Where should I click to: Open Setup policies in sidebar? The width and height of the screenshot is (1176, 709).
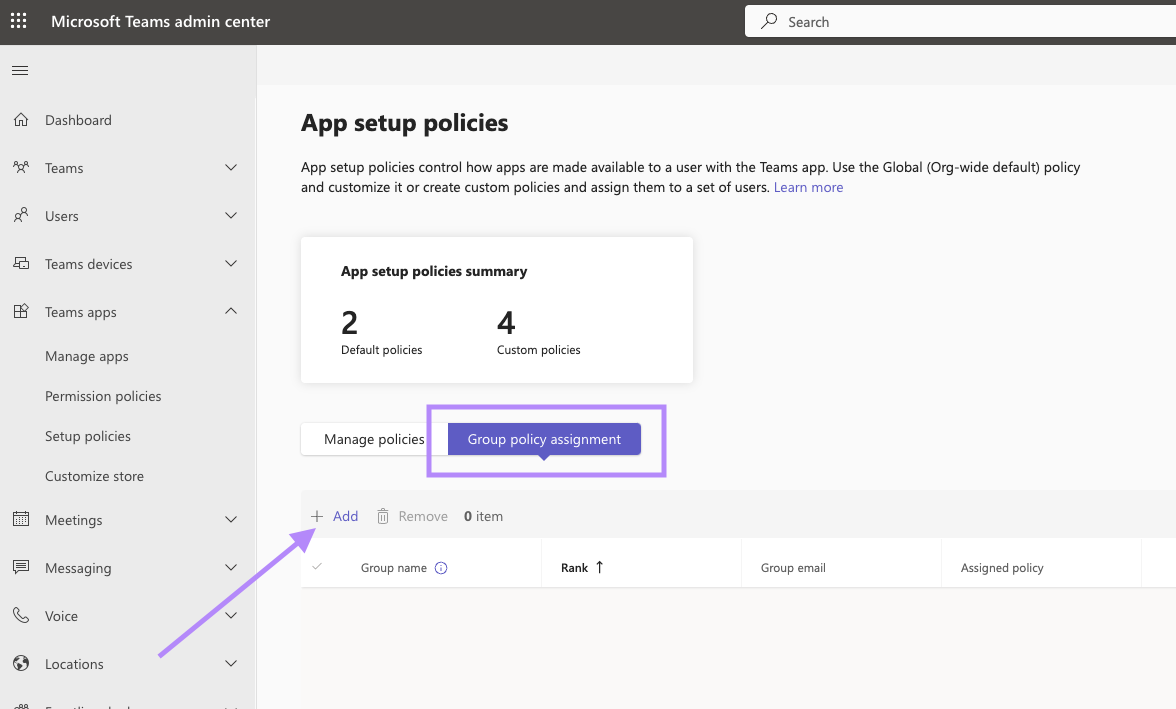pos(88,436)
